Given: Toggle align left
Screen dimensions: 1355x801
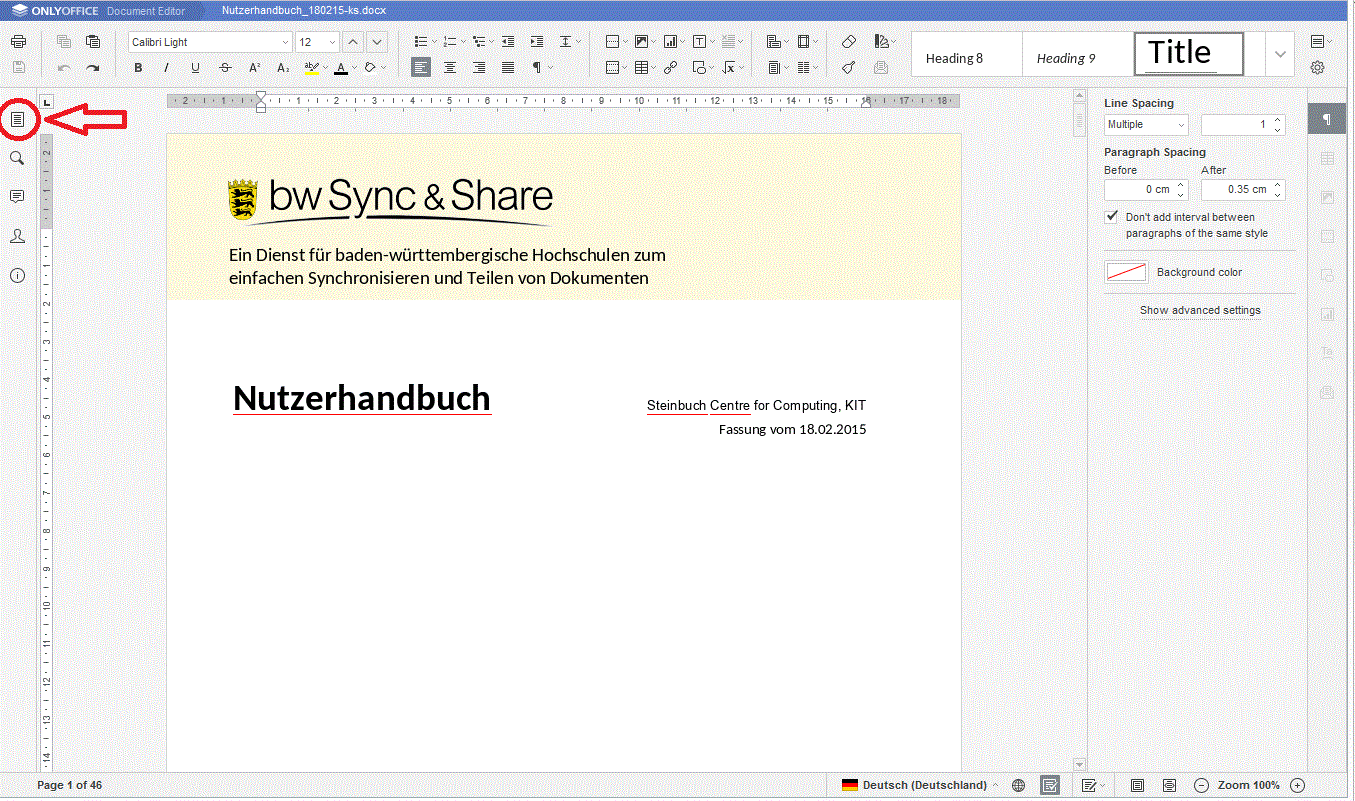Looking at the screenshot, I should point(421,68).
